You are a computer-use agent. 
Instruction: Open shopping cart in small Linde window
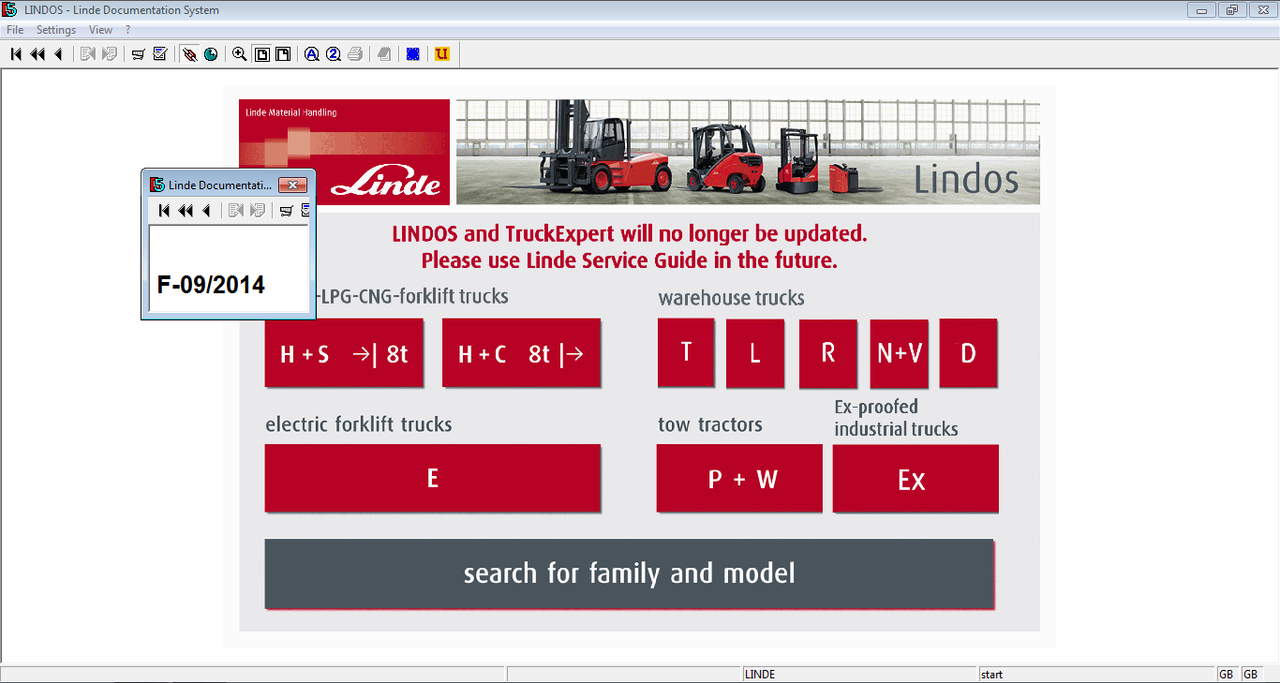[x=286, y=210]
